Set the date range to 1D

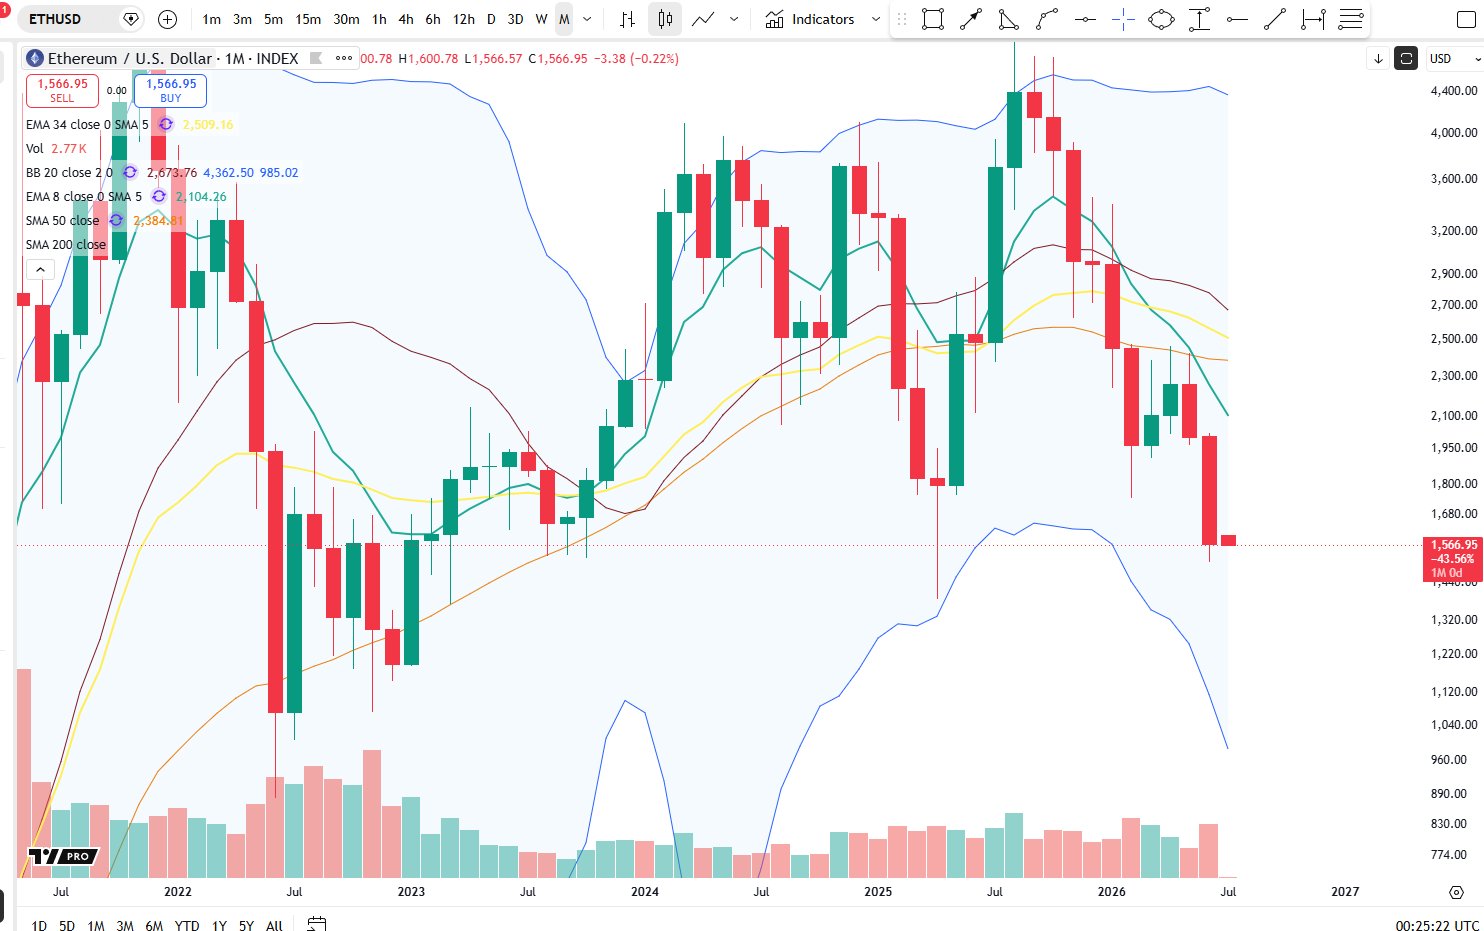point(39,925)
